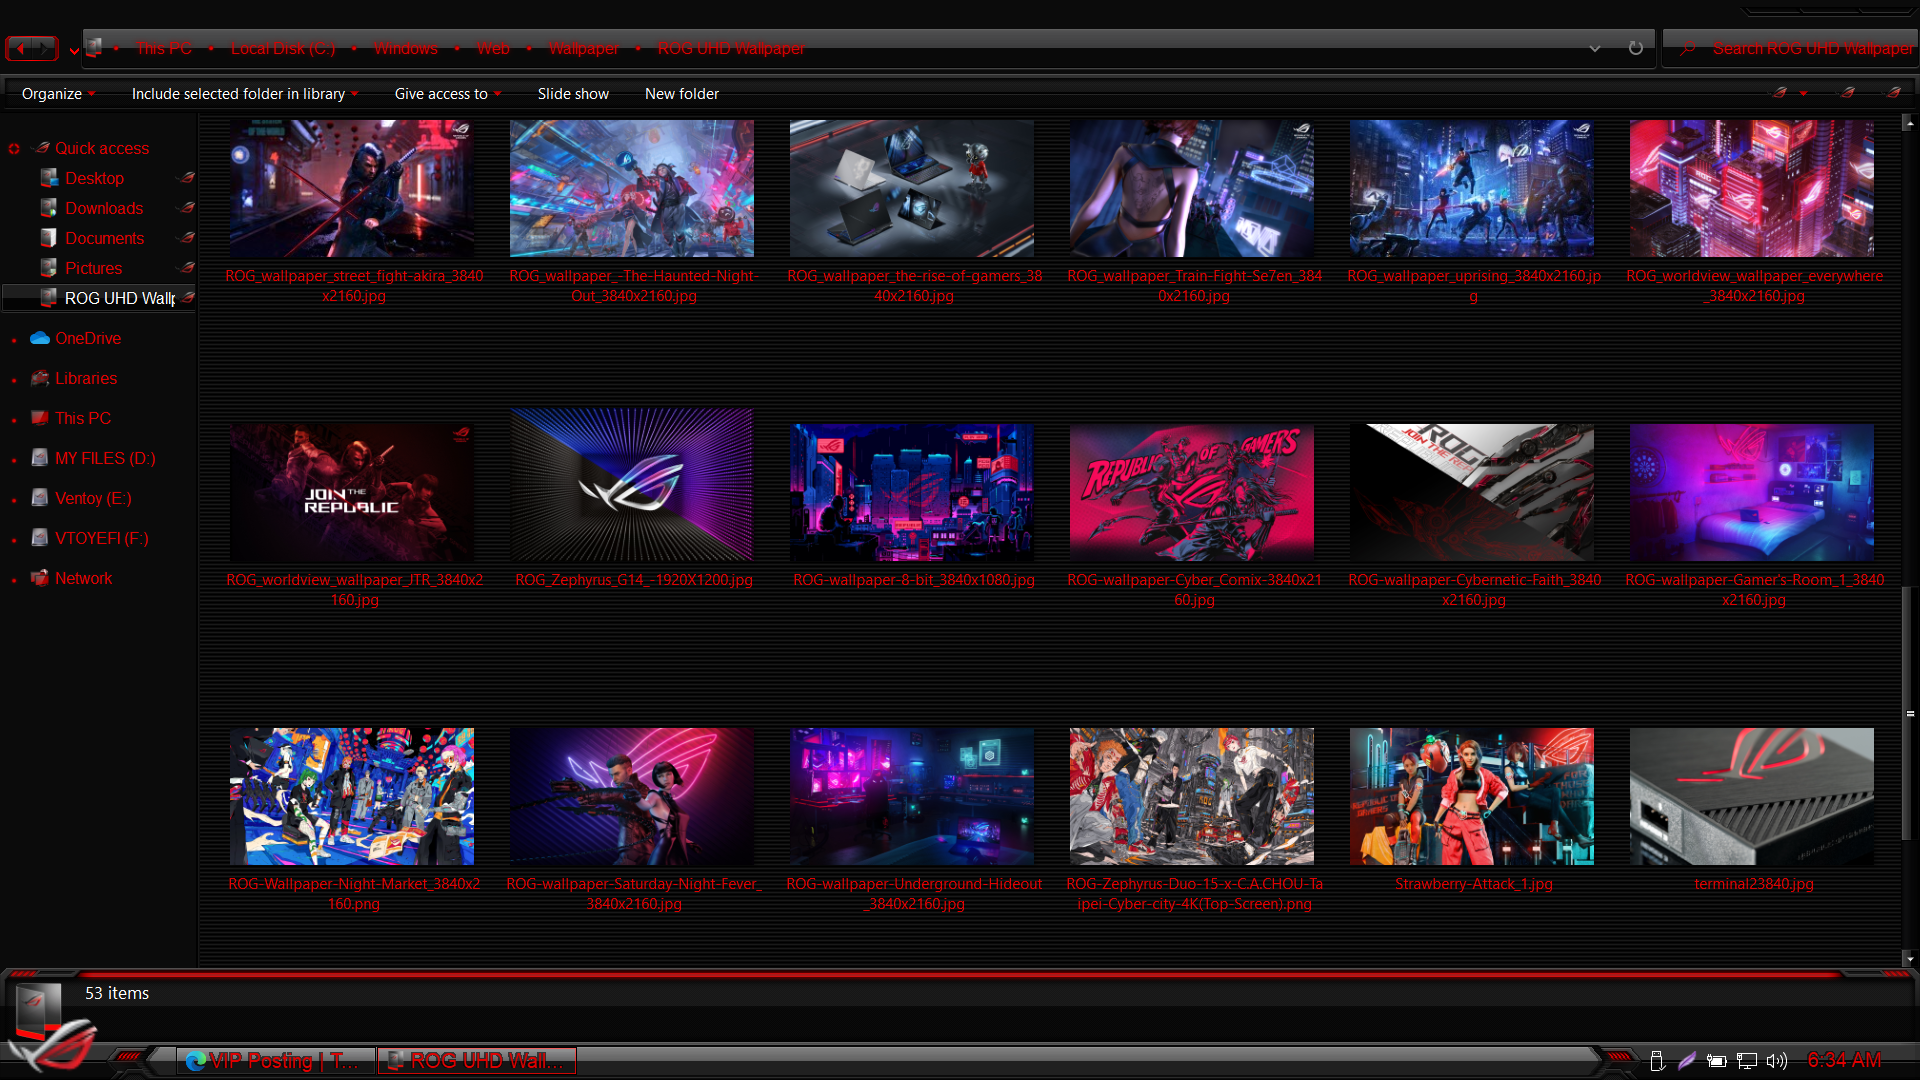Open the Organize dropdown menu
Image resolution: width=1920 pixels, height=1080 pixels.
coord(58,94)
